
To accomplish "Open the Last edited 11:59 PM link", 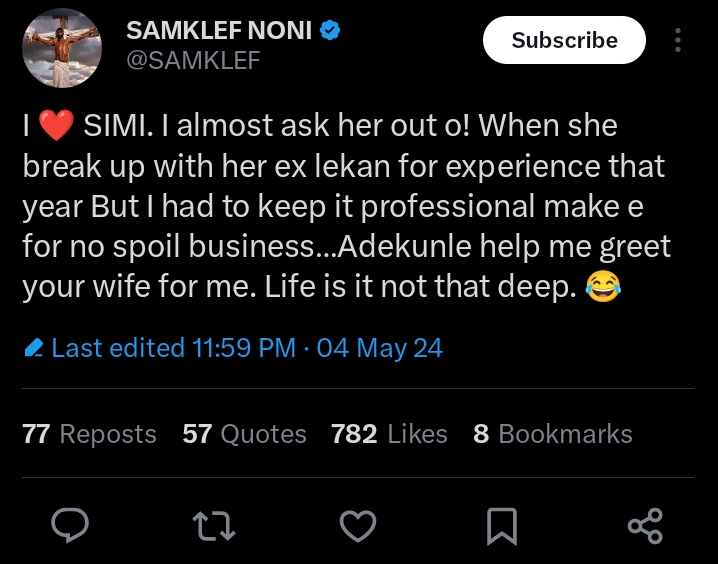I will pyautogui.click(x=173, y=348).
